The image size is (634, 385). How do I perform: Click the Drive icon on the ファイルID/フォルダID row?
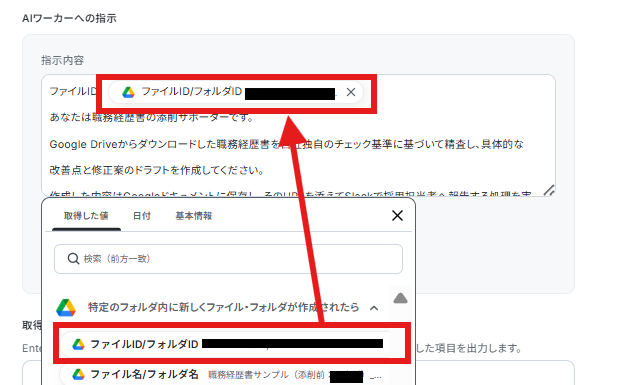78,344
